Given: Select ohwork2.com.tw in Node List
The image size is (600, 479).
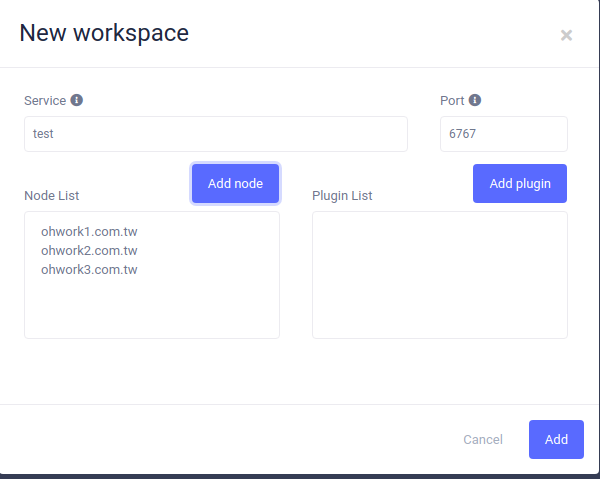Looking at the screenshot, I should 89,251.
